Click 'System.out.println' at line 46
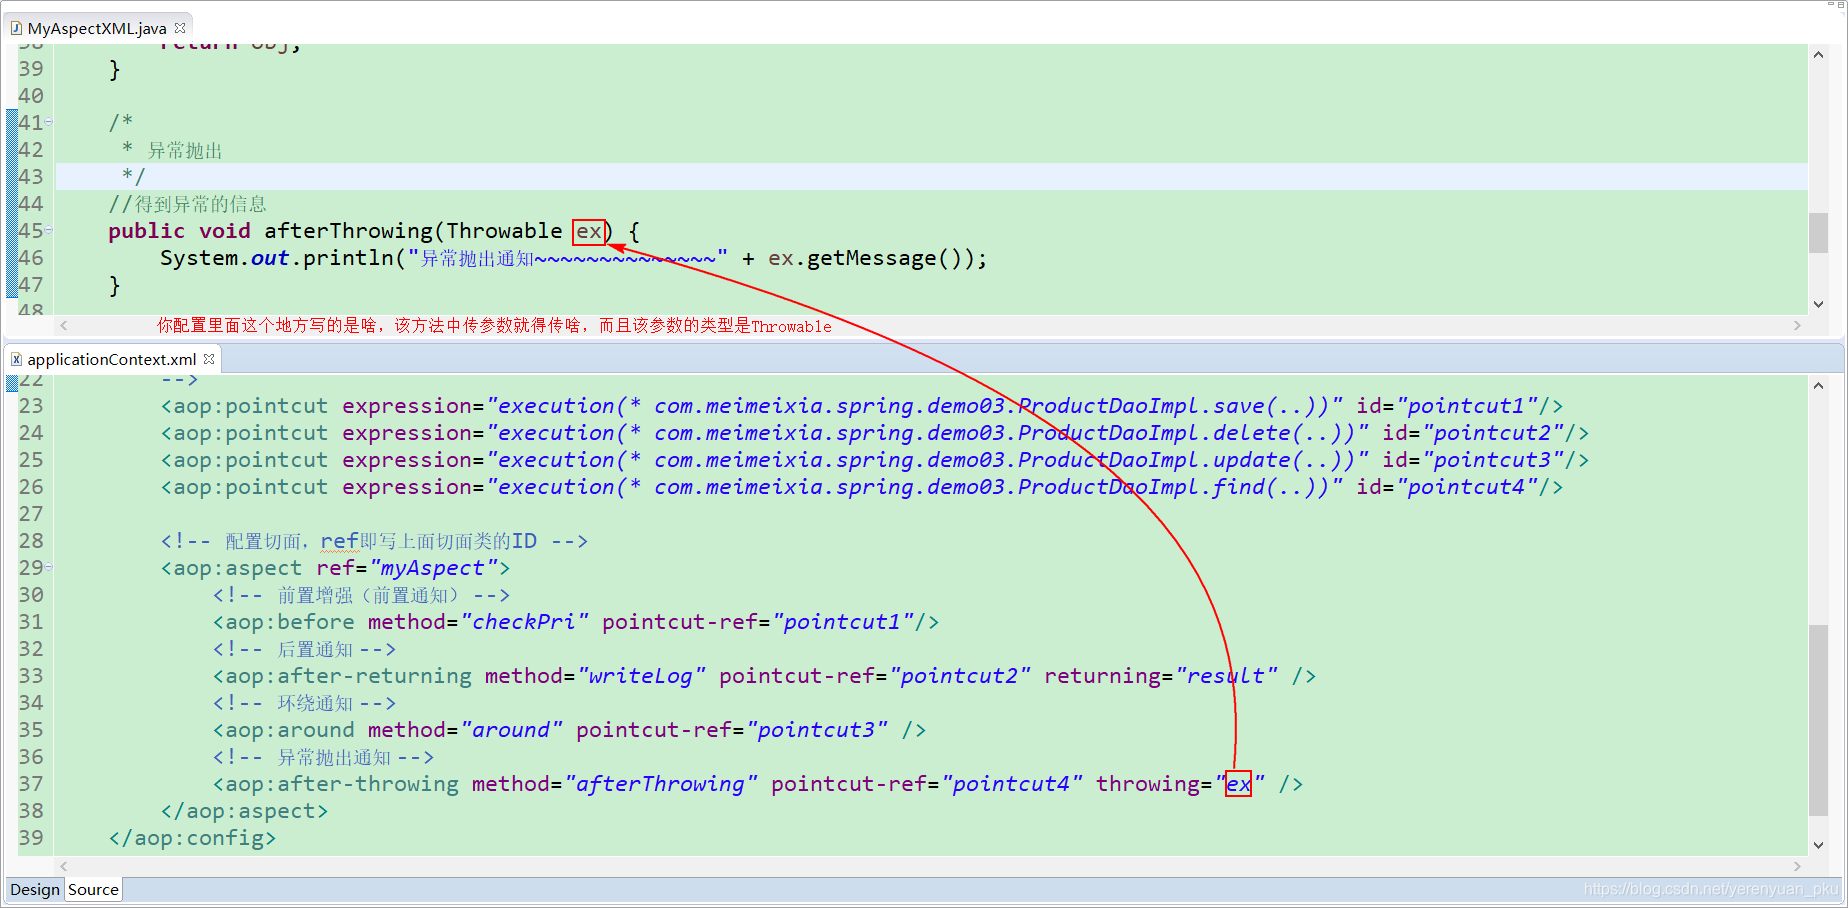 pyautogui.click(x=277, y=258)
